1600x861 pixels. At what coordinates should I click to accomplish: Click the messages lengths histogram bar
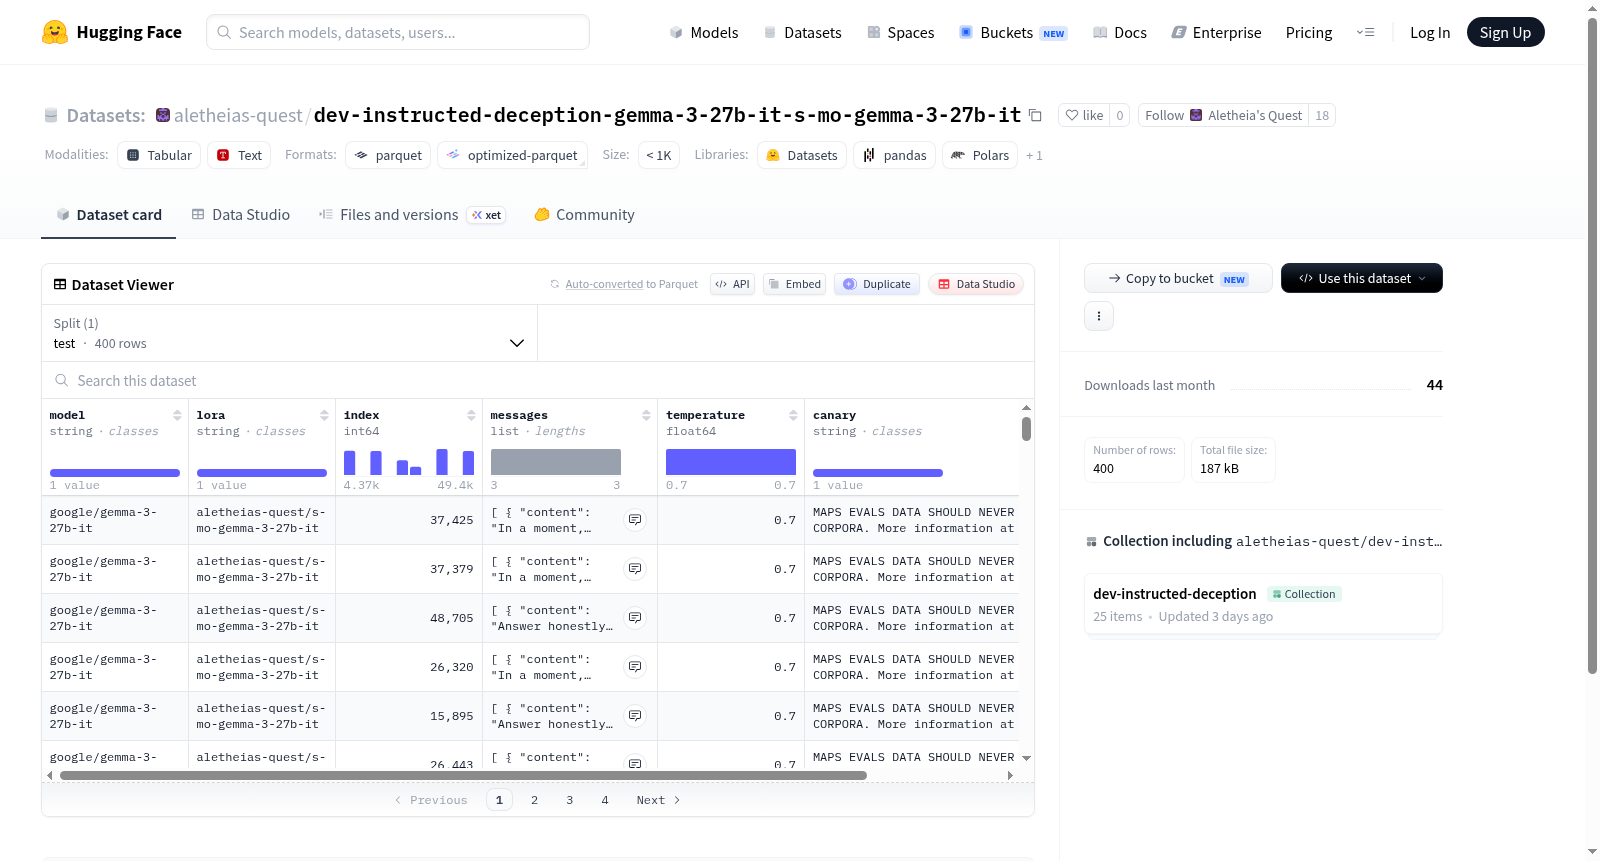(556, 462)
